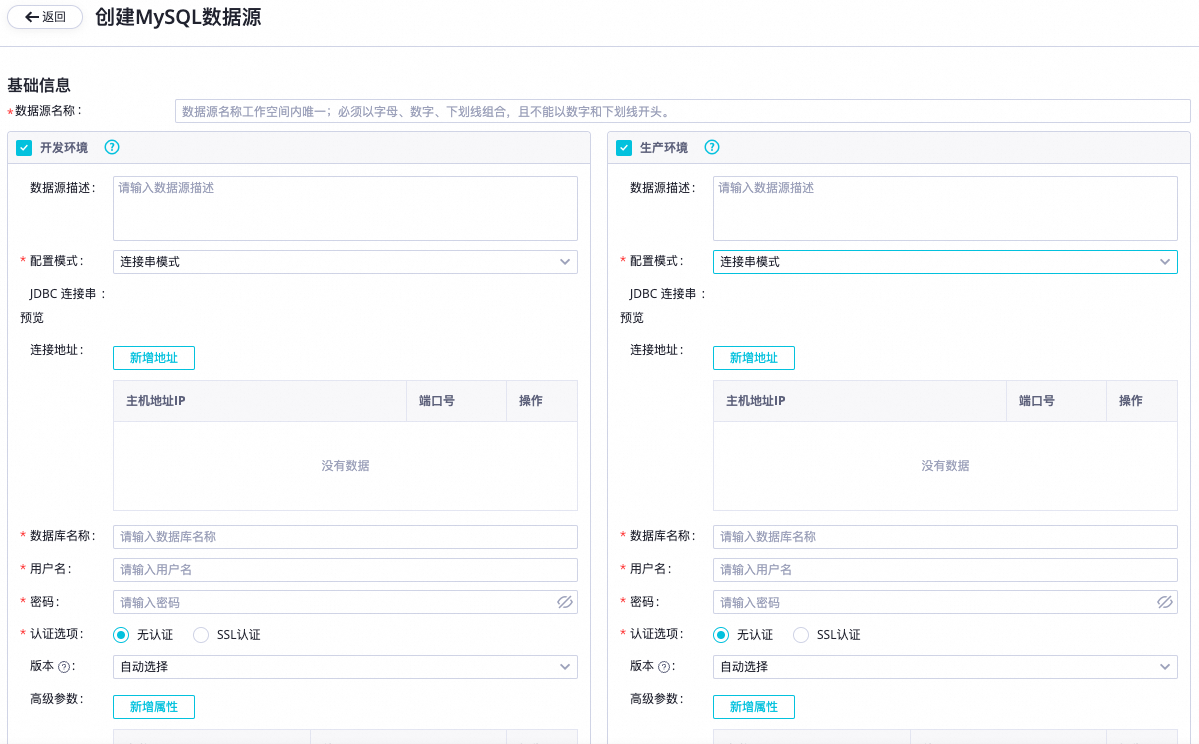The width and height of the screenshot is (1199, 744).
Task: Click 新增地址 button in 开发环境
Action: pyautogui.click(x=154, y=358)
